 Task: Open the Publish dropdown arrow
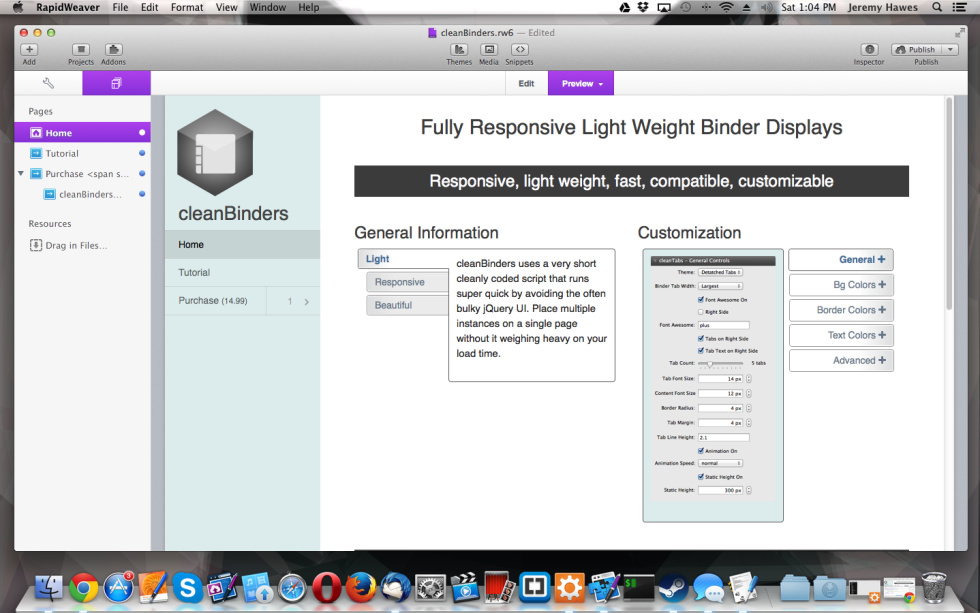951,49
